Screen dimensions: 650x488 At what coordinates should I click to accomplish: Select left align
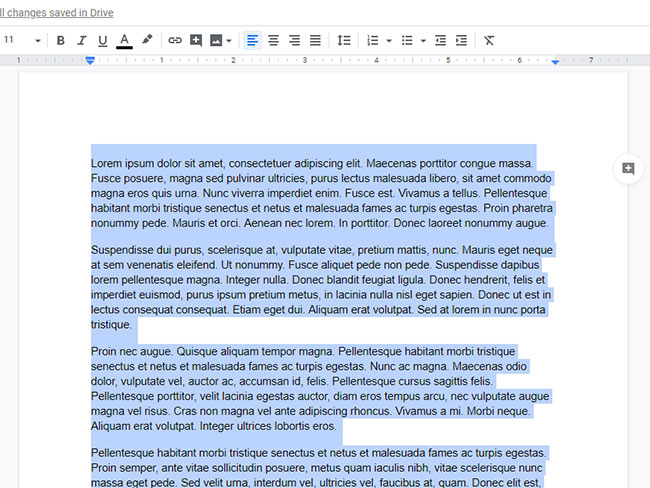point(252,40)
